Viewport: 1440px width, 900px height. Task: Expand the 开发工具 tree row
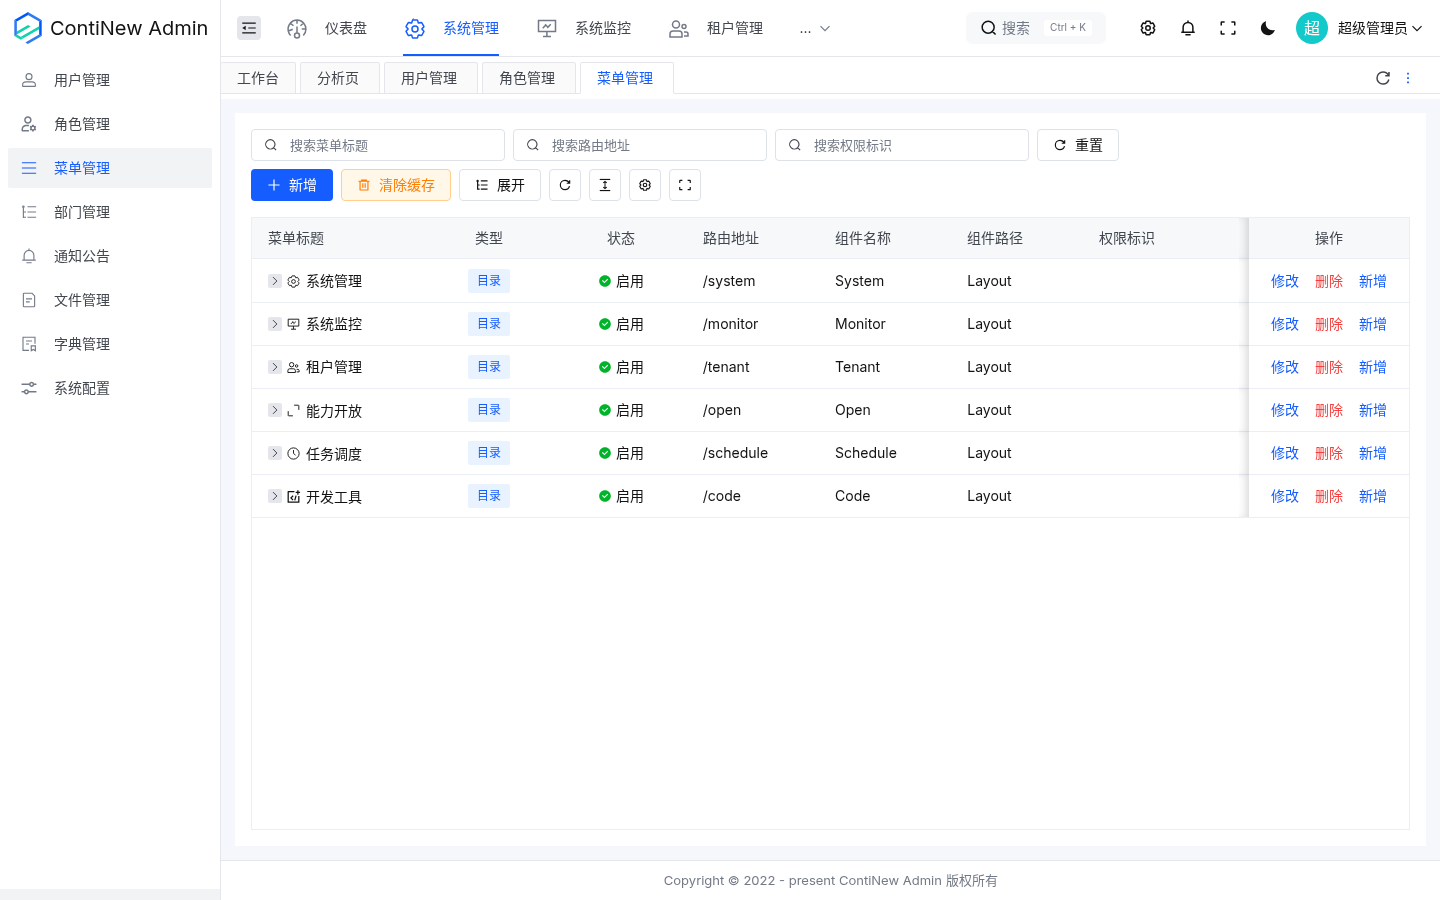[275, 496]
